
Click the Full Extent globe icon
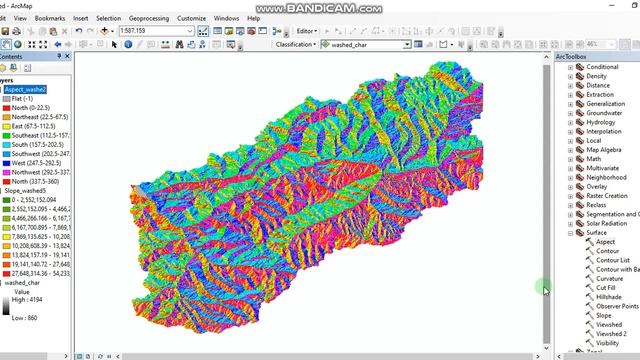coord(18,44)
